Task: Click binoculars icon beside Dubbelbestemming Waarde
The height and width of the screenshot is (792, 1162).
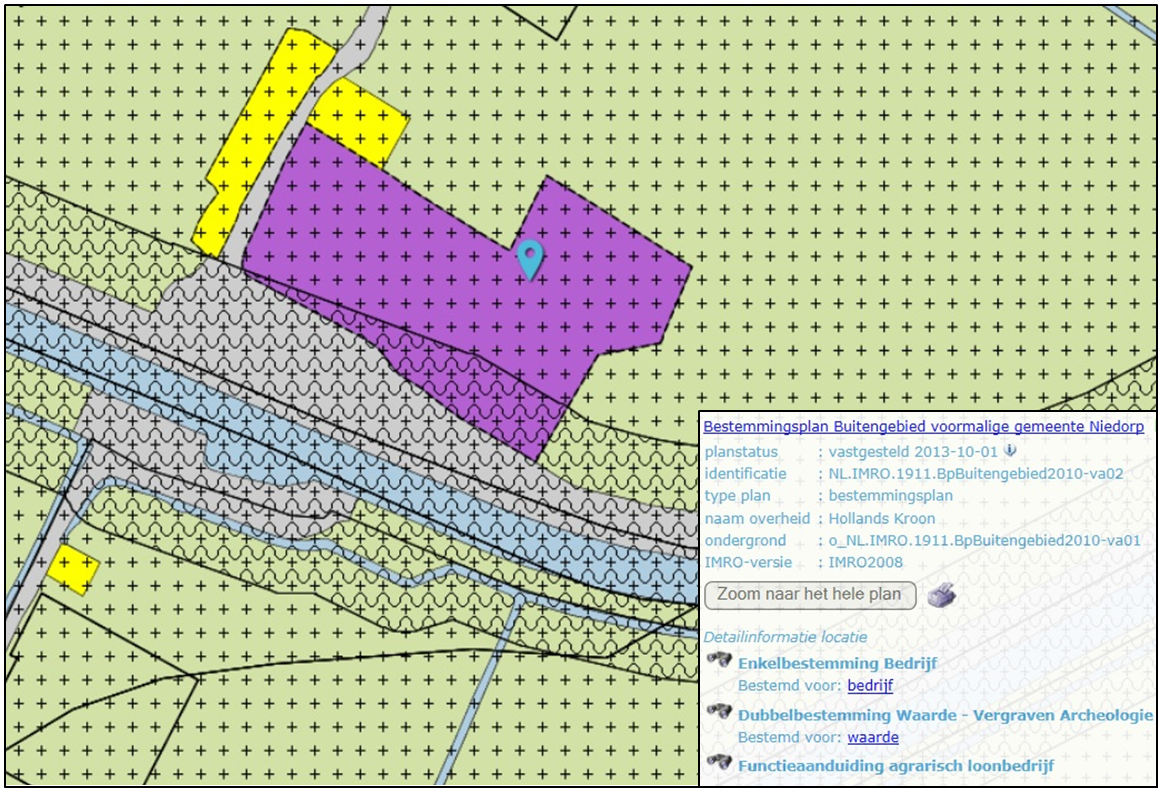Action: (718, 712)
